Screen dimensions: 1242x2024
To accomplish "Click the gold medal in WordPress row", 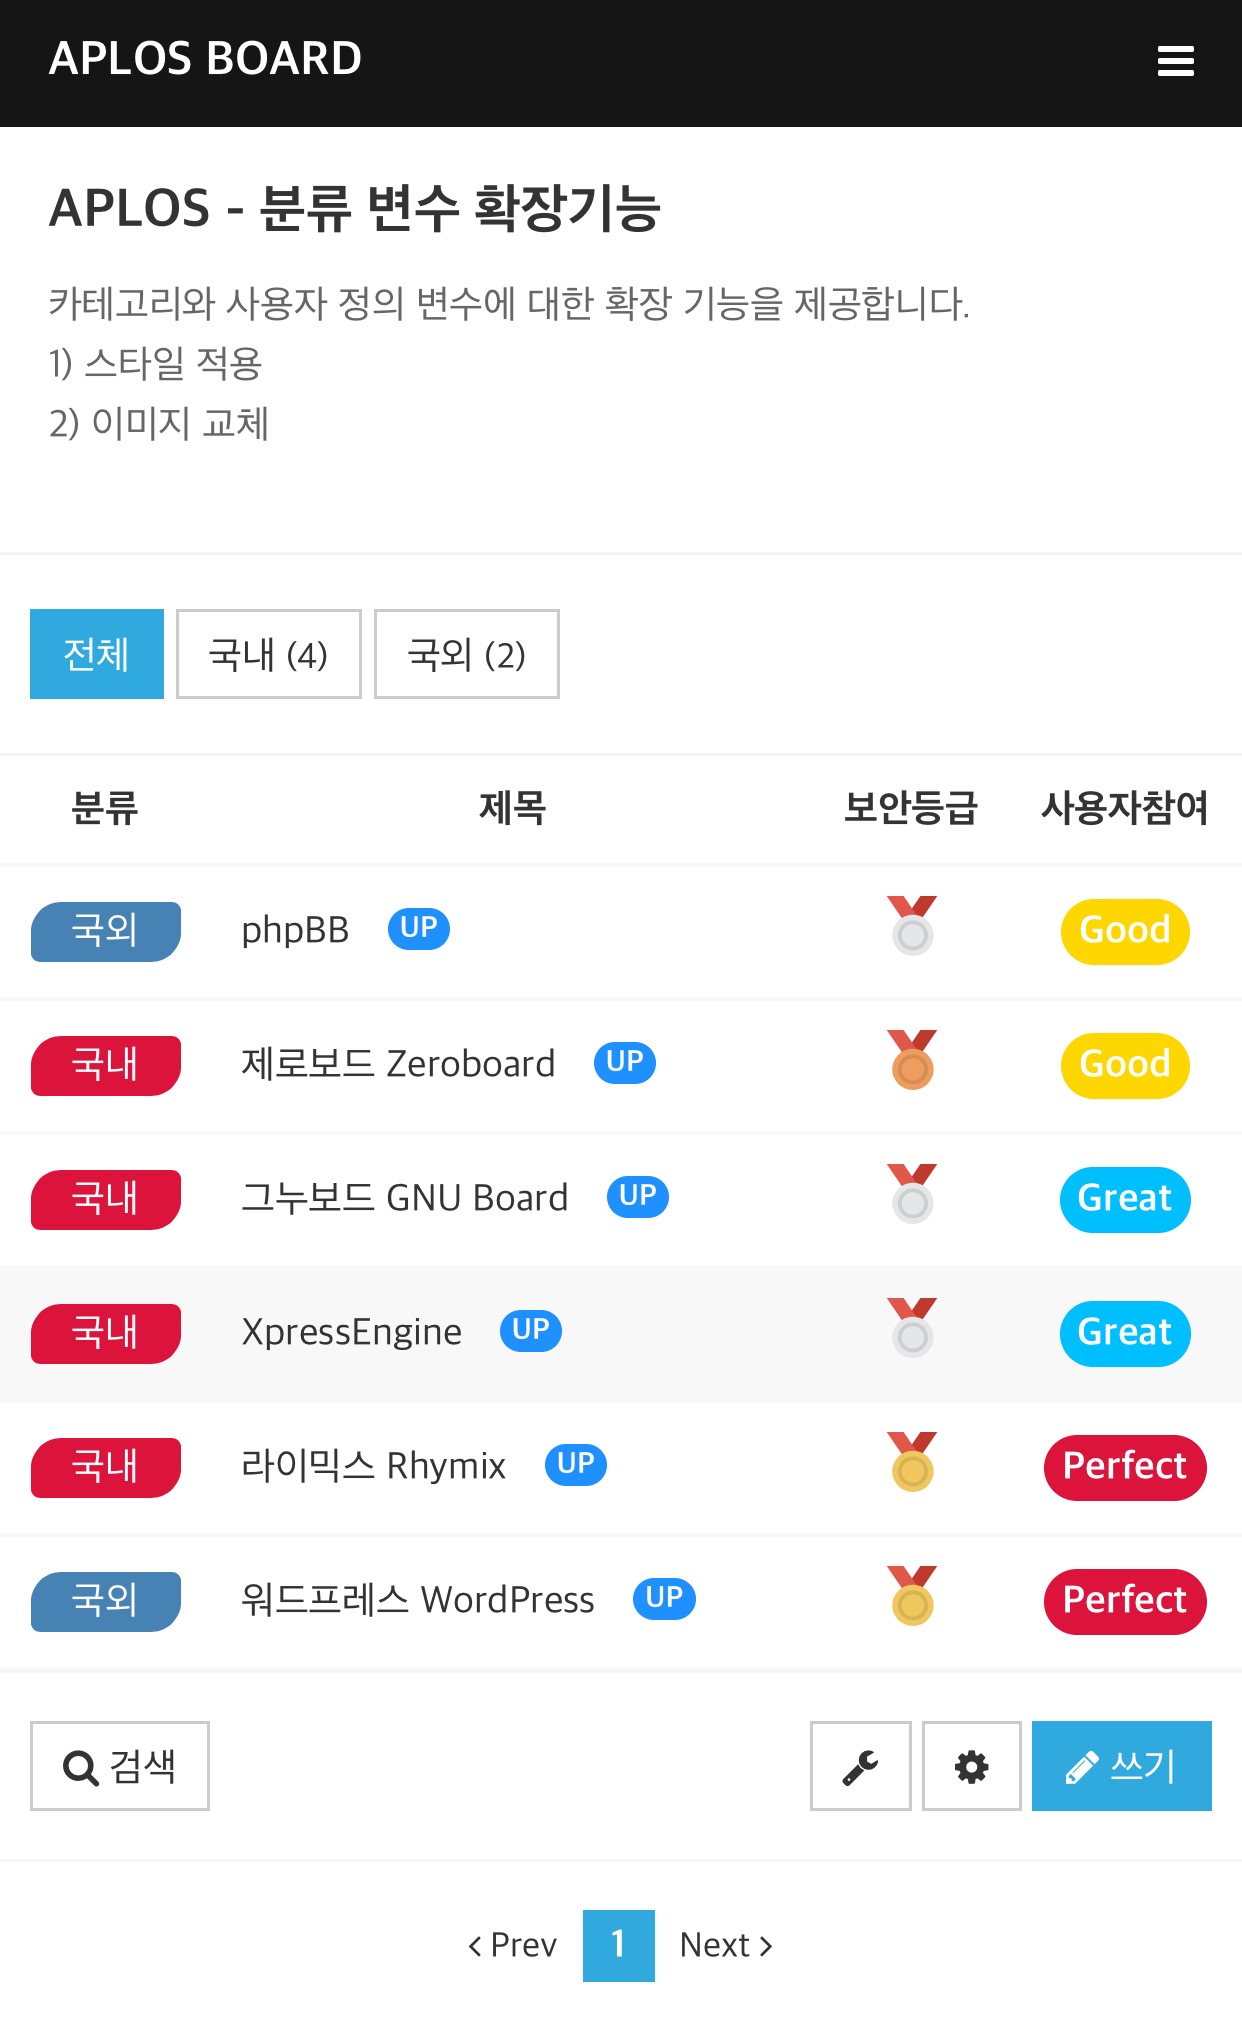I will point(912,1595).
